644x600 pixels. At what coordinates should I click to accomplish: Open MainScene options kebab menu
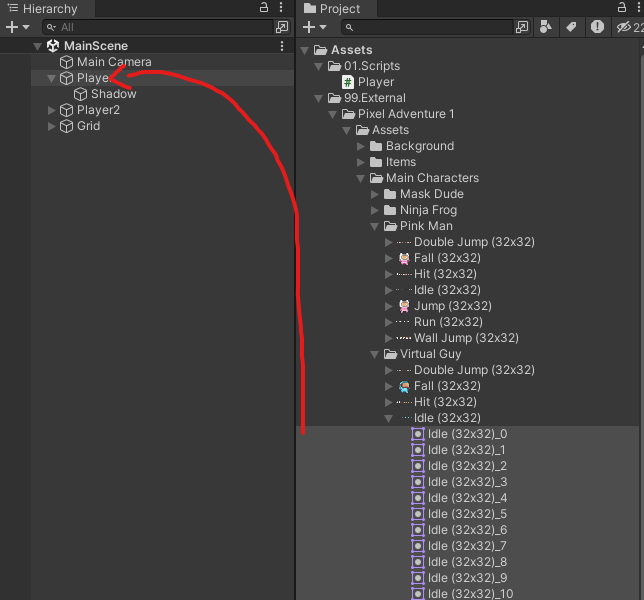pos(282,46)
